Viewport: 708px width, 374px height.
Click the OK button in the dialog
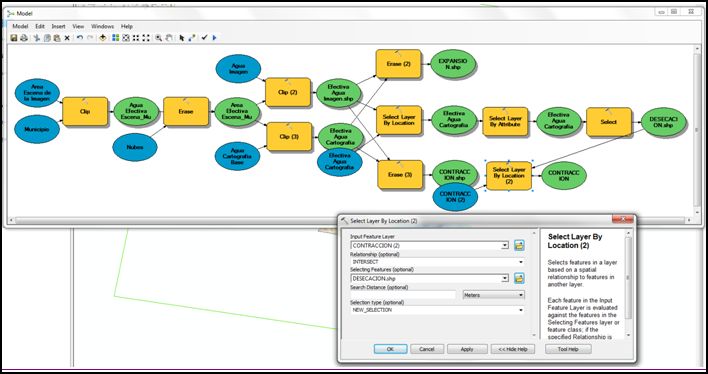click(391, 349)
